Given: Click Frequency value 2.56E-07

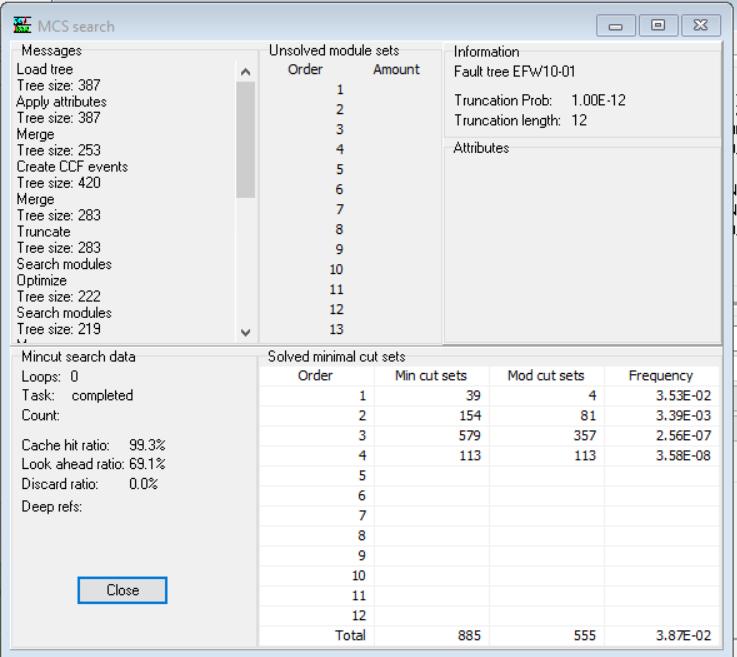Looking at the screenshot, I should click(x=683, y=436).
